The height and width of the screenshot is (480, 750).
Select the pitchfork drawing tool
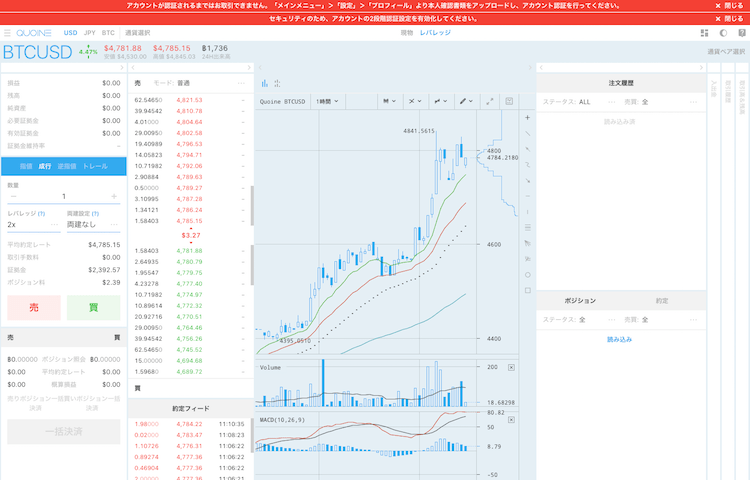point(528,259)
